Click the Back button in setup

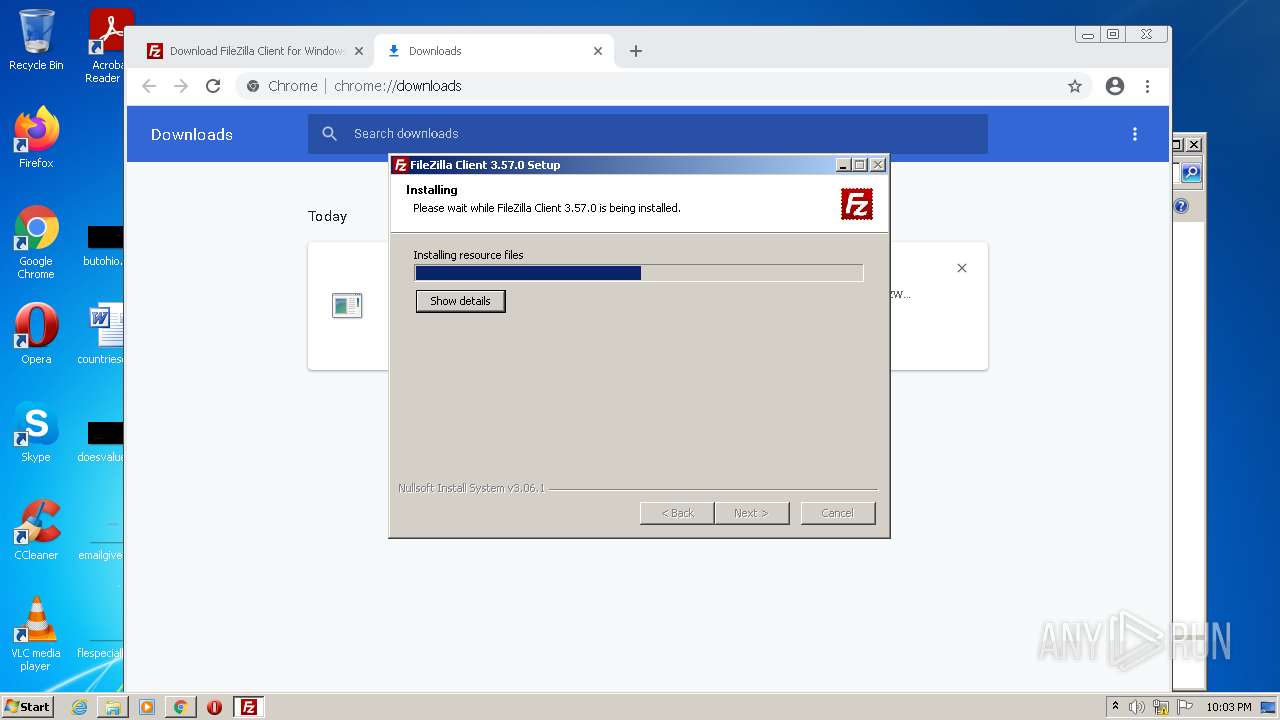pos(677,513)
